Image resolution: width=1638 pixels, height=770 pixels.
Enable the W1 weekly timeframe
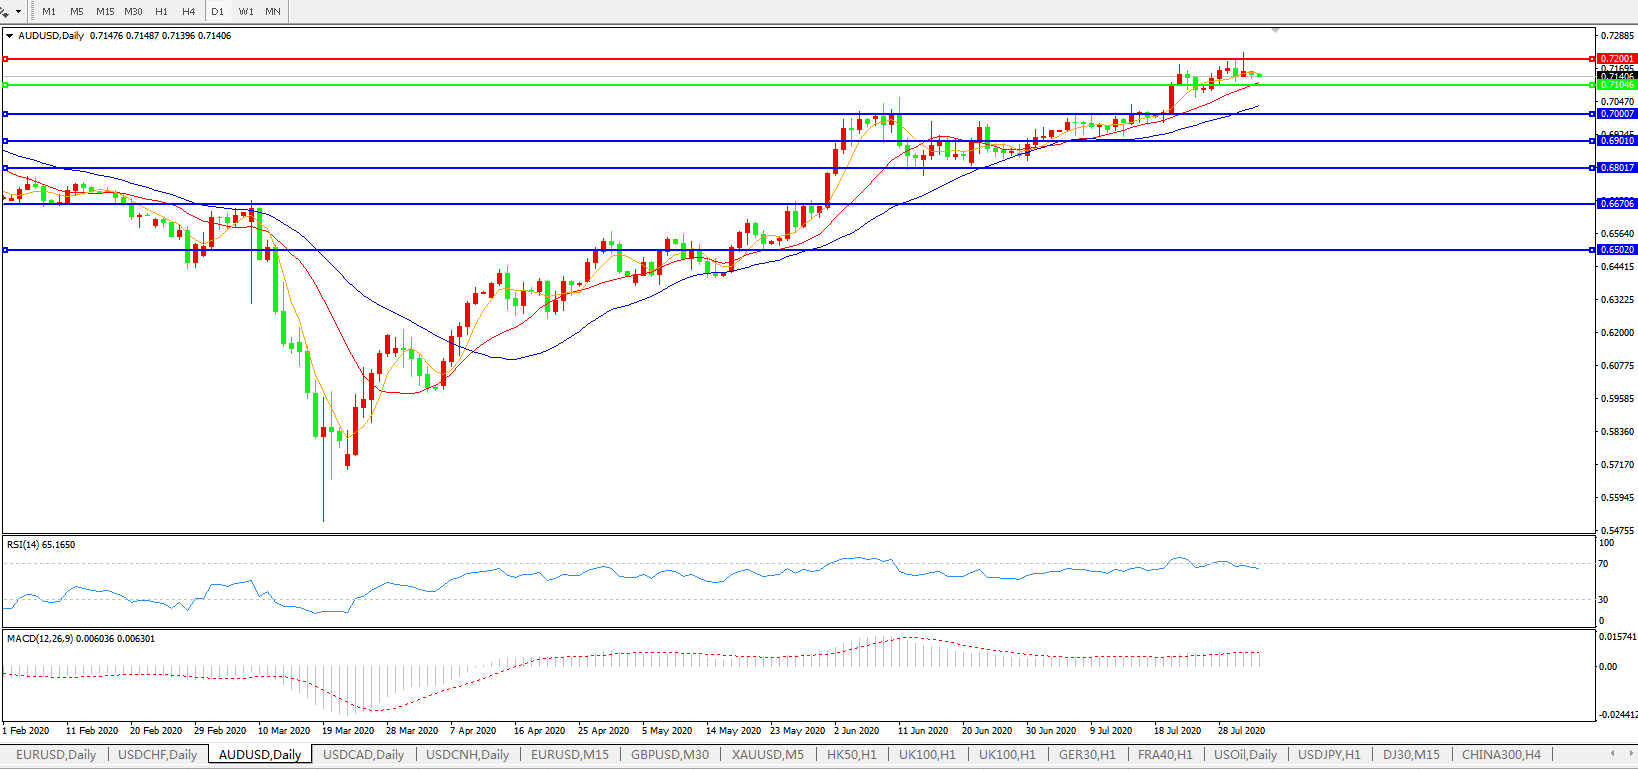pyautogui.click(x=246, y=12)
